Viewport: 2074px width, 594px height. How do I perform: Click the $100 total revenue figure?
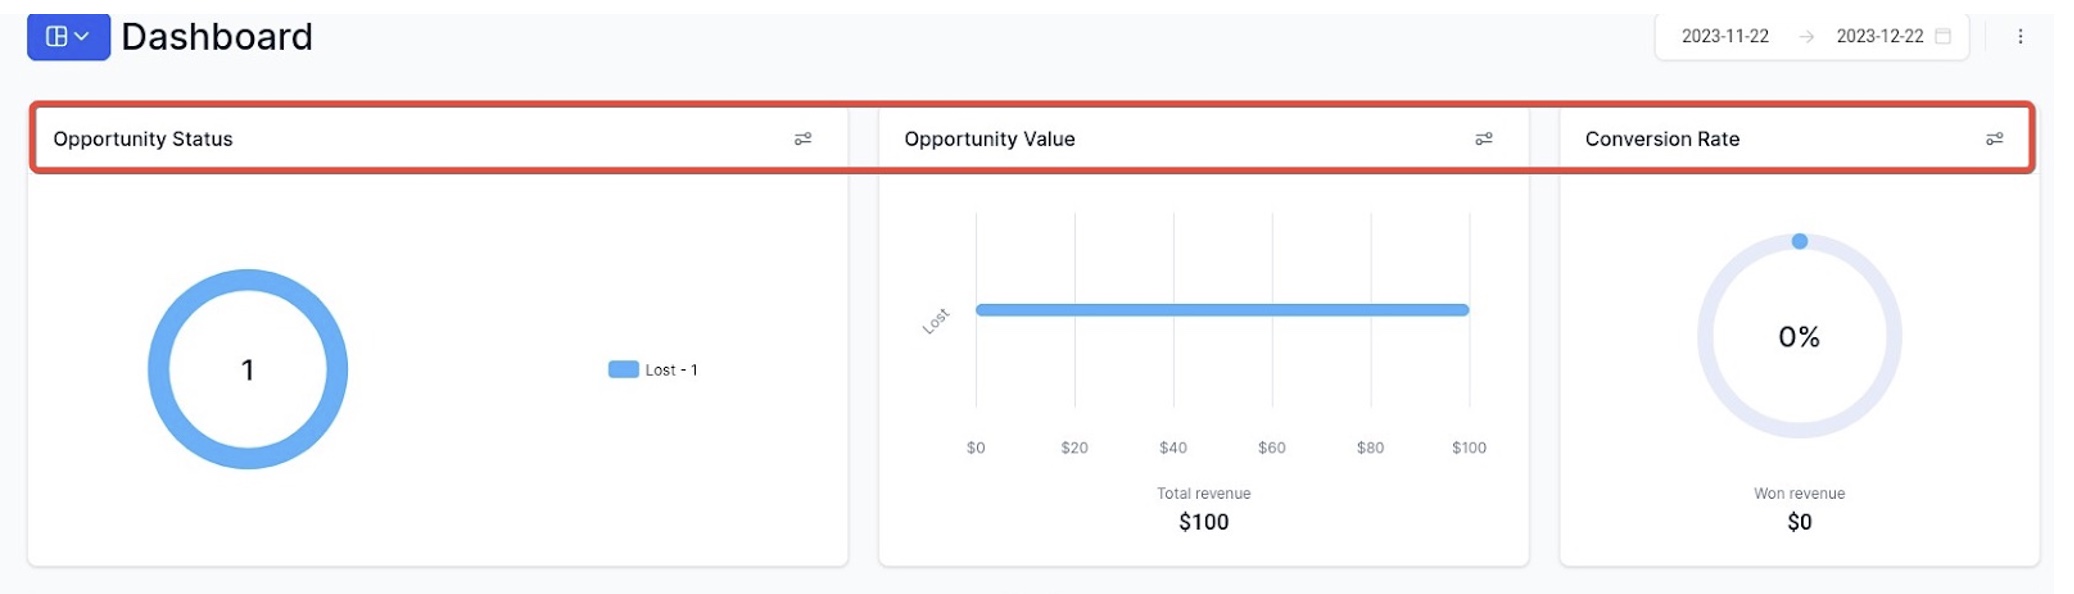(1203, 522)
